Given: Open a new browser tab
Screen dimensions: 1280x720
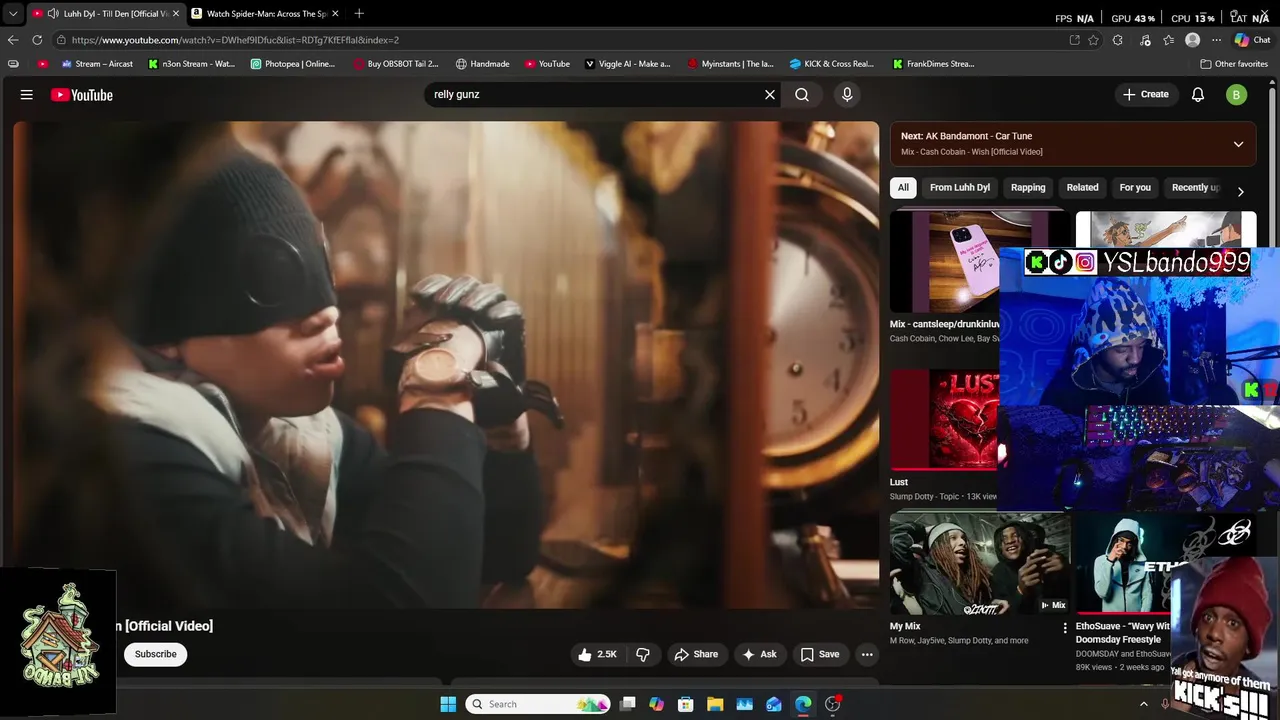Looking at the screenshot, I should (359, 13).
